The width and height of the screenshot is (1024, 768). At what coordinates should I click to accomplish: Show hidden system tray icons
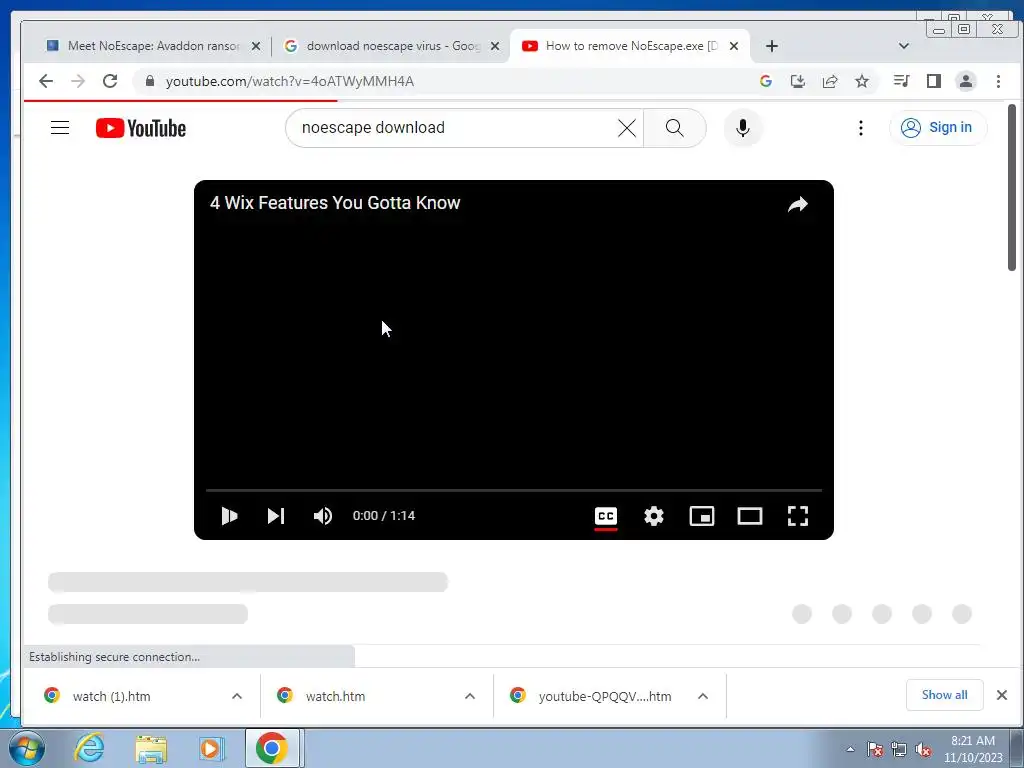pyautogui.click(x=850, y=749)
